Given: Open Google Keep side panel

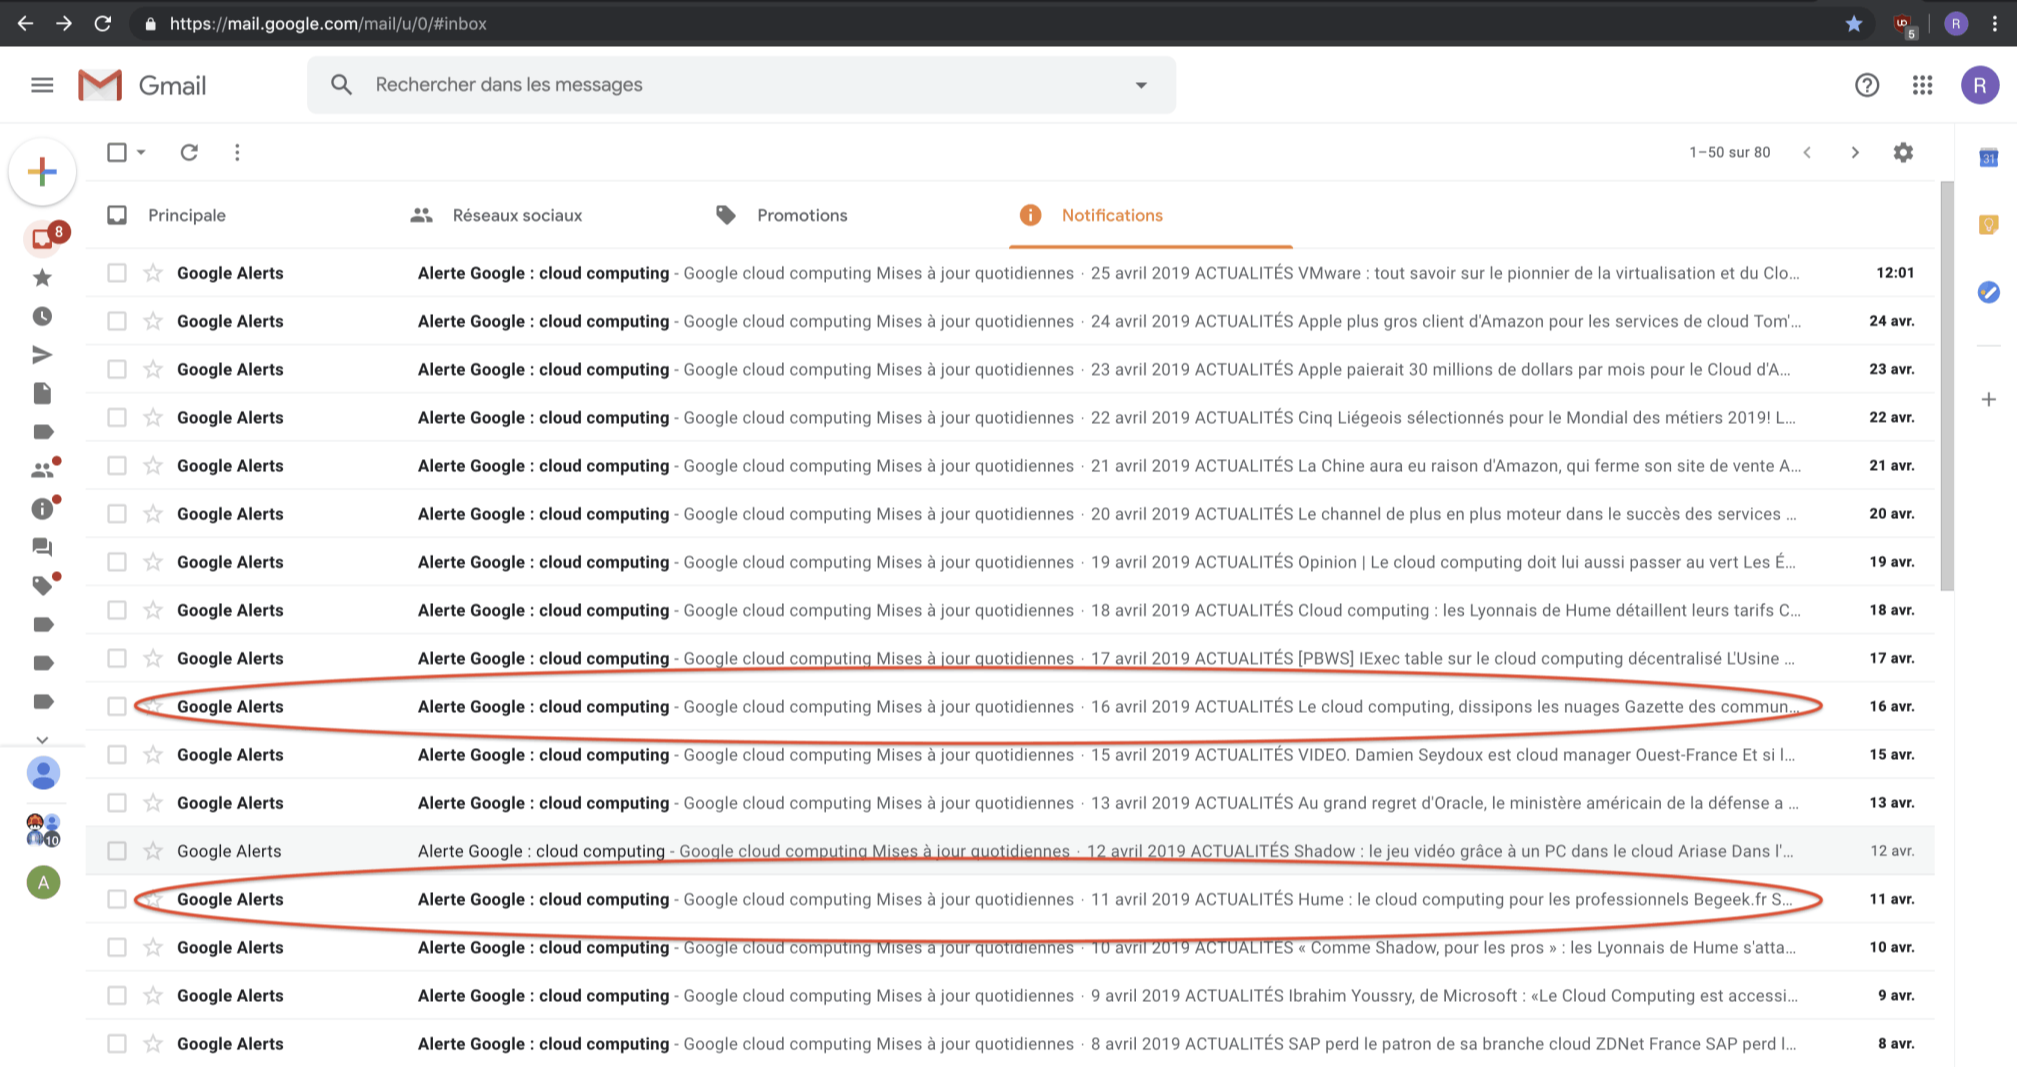Looking at the screenshot, I should (1988, 225).
